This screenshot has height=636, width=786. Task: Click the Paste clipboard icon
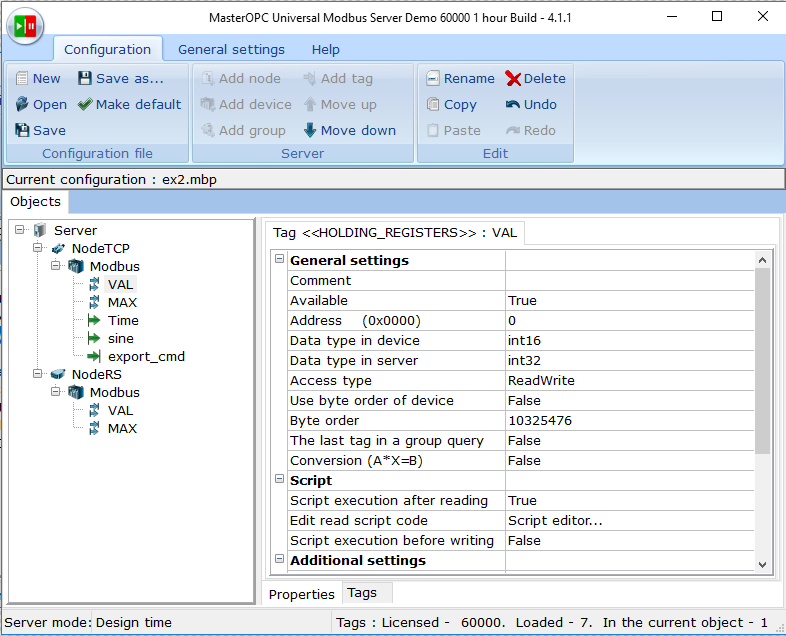[433, 130]
